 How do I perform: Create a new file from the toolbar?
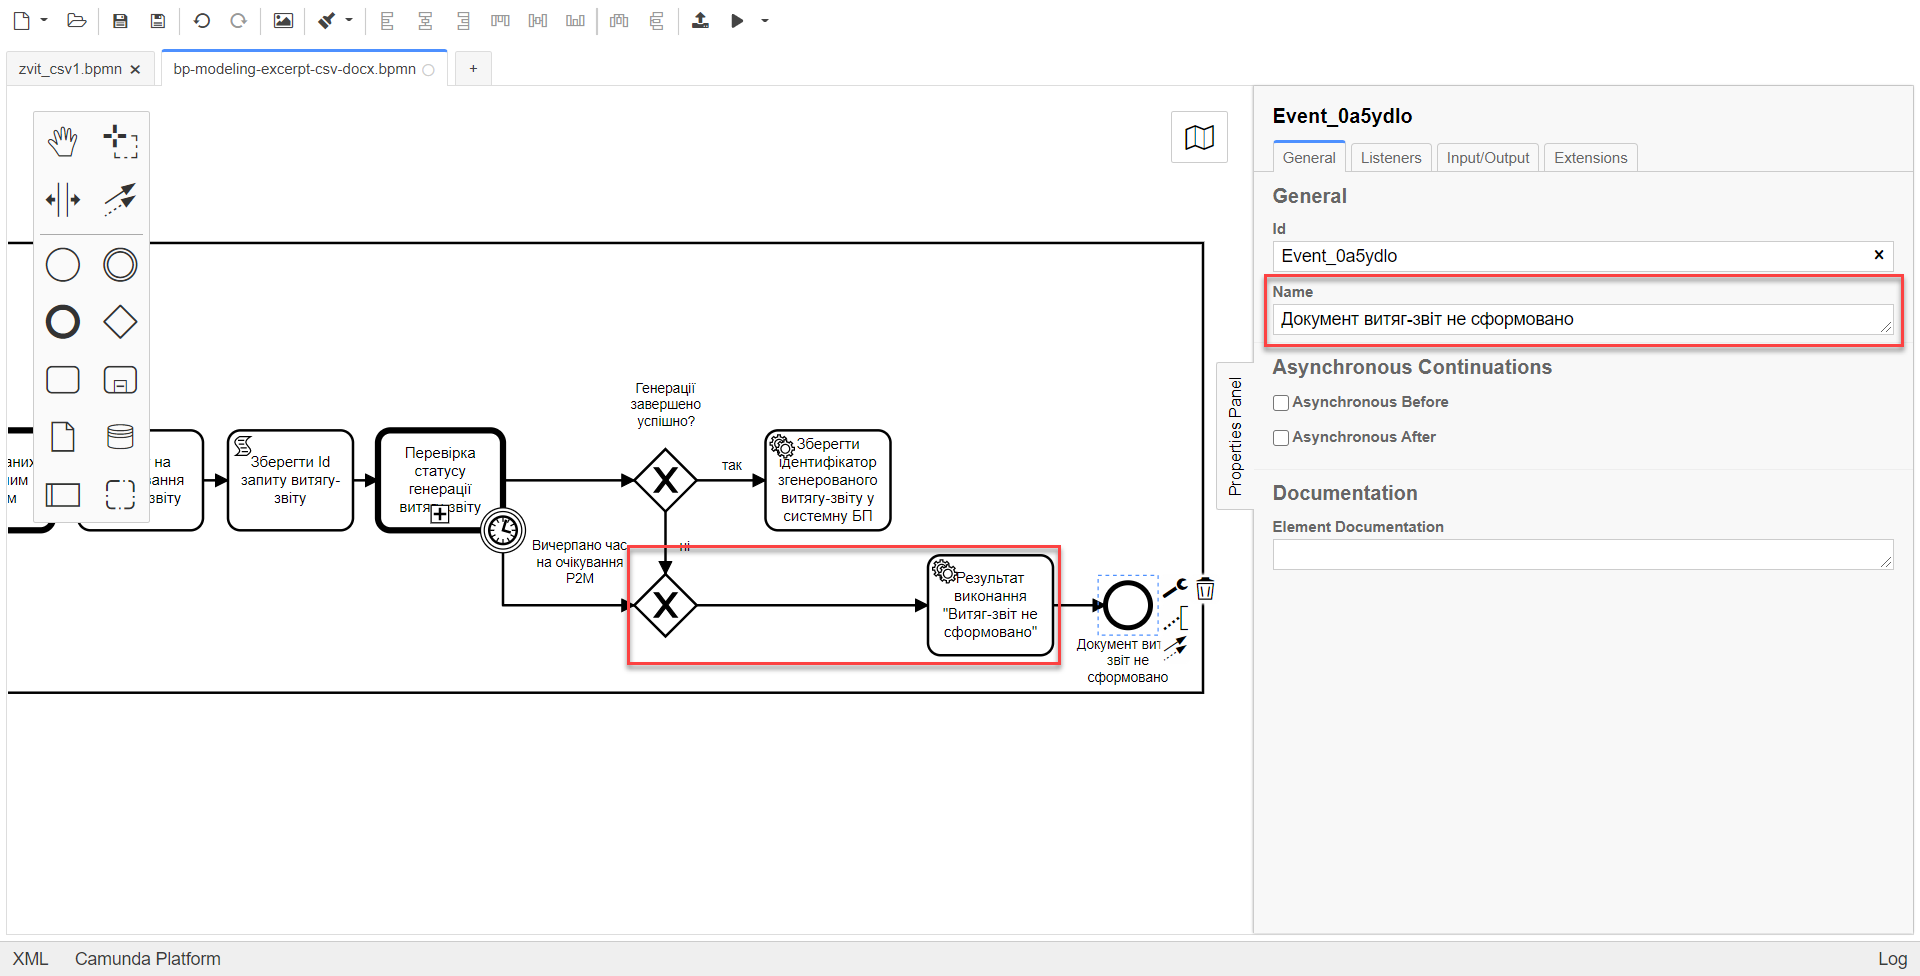[21, 20]
